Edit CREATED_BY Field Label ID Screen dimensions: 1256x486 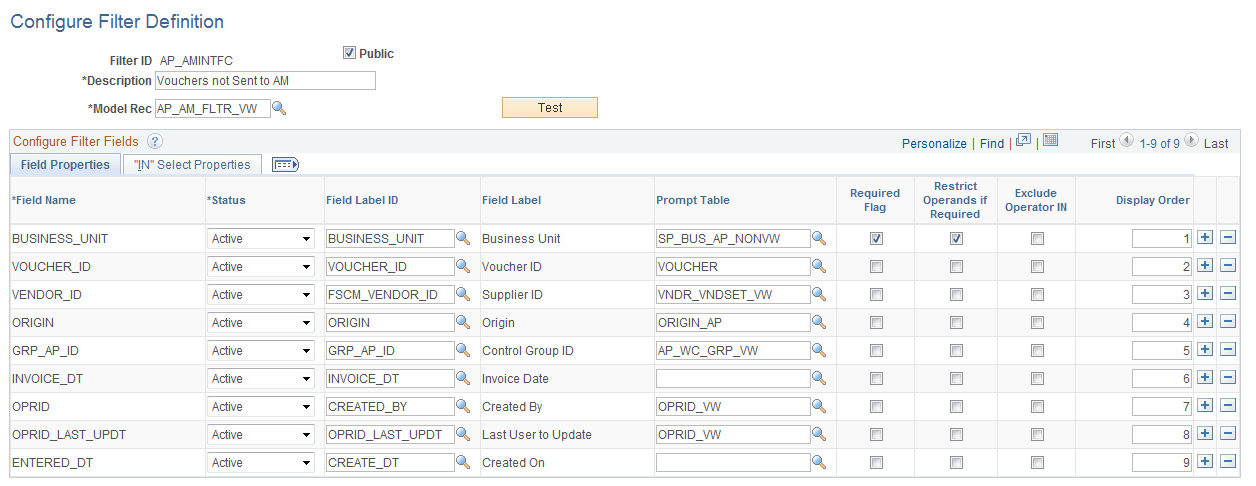390,407
